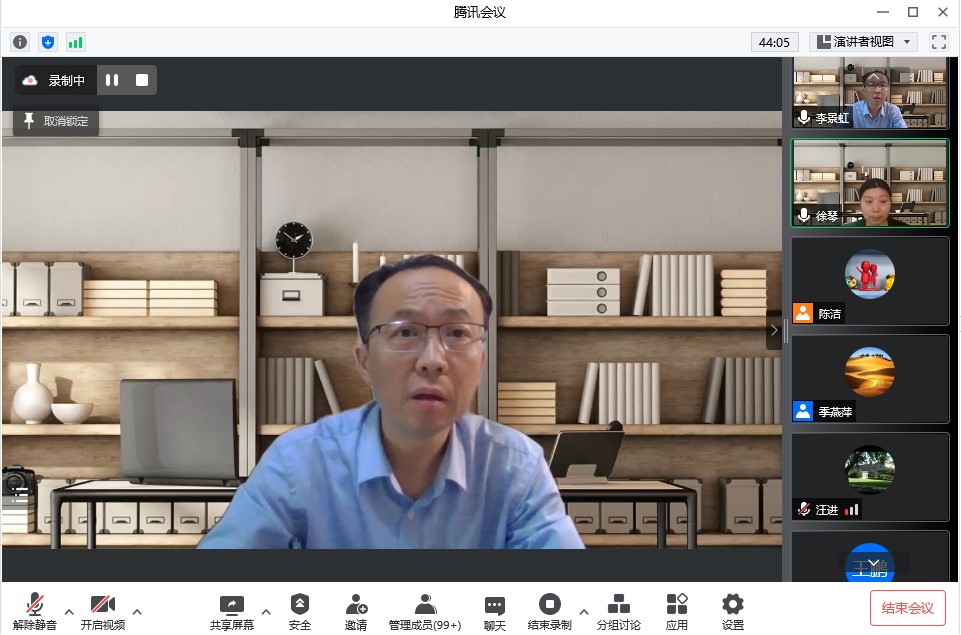Check the green network signal icon
Screen dimensions: 961x635
point(76,42)
